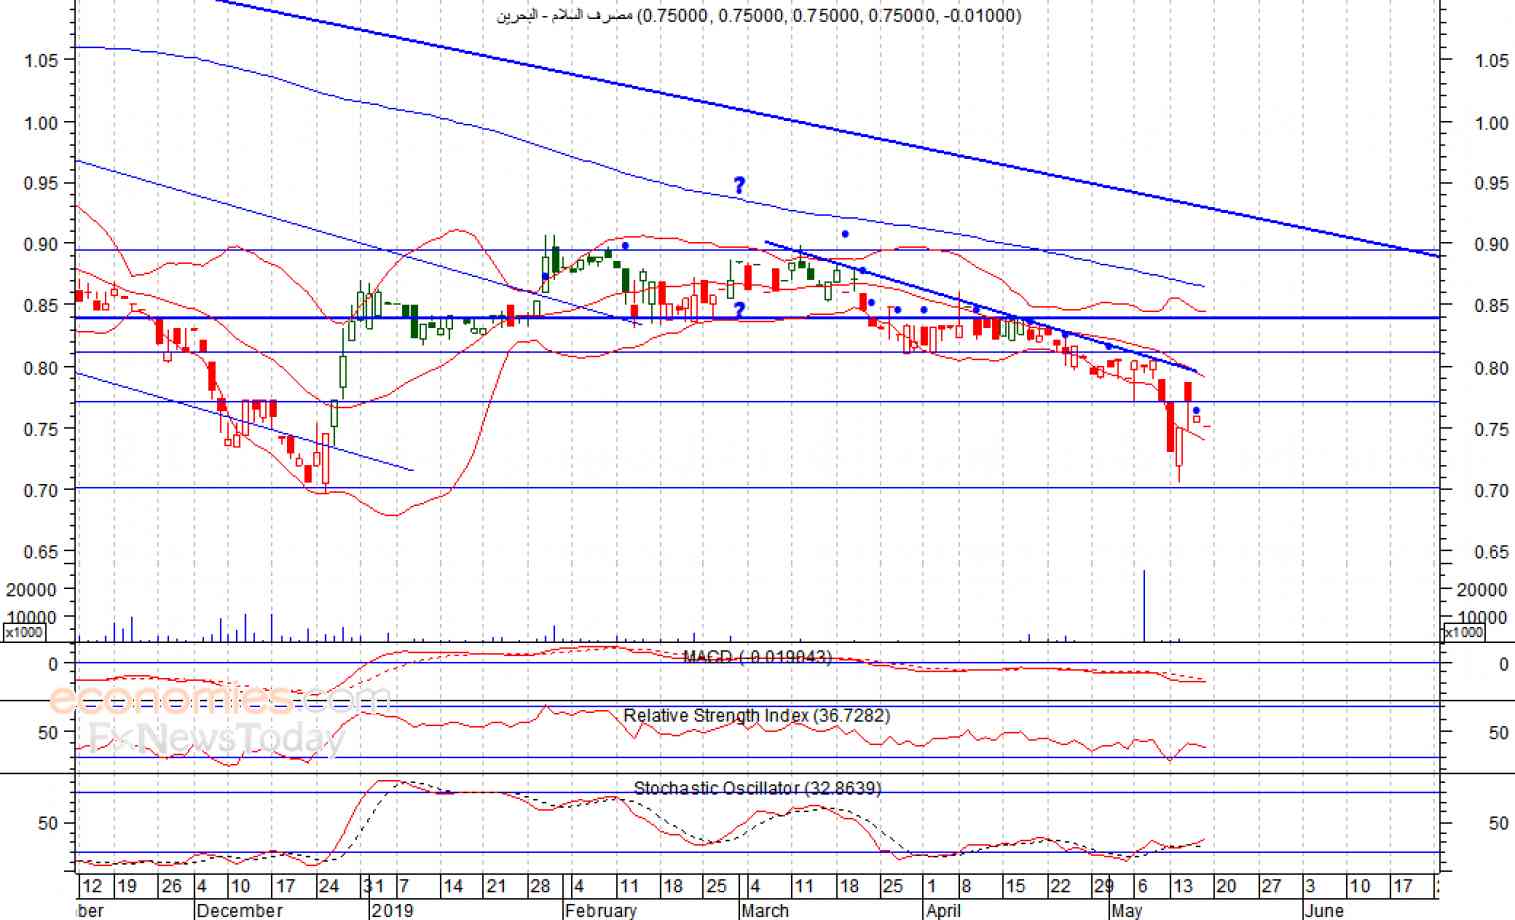Select the date label 28 on the time axis

click(540, 886)
